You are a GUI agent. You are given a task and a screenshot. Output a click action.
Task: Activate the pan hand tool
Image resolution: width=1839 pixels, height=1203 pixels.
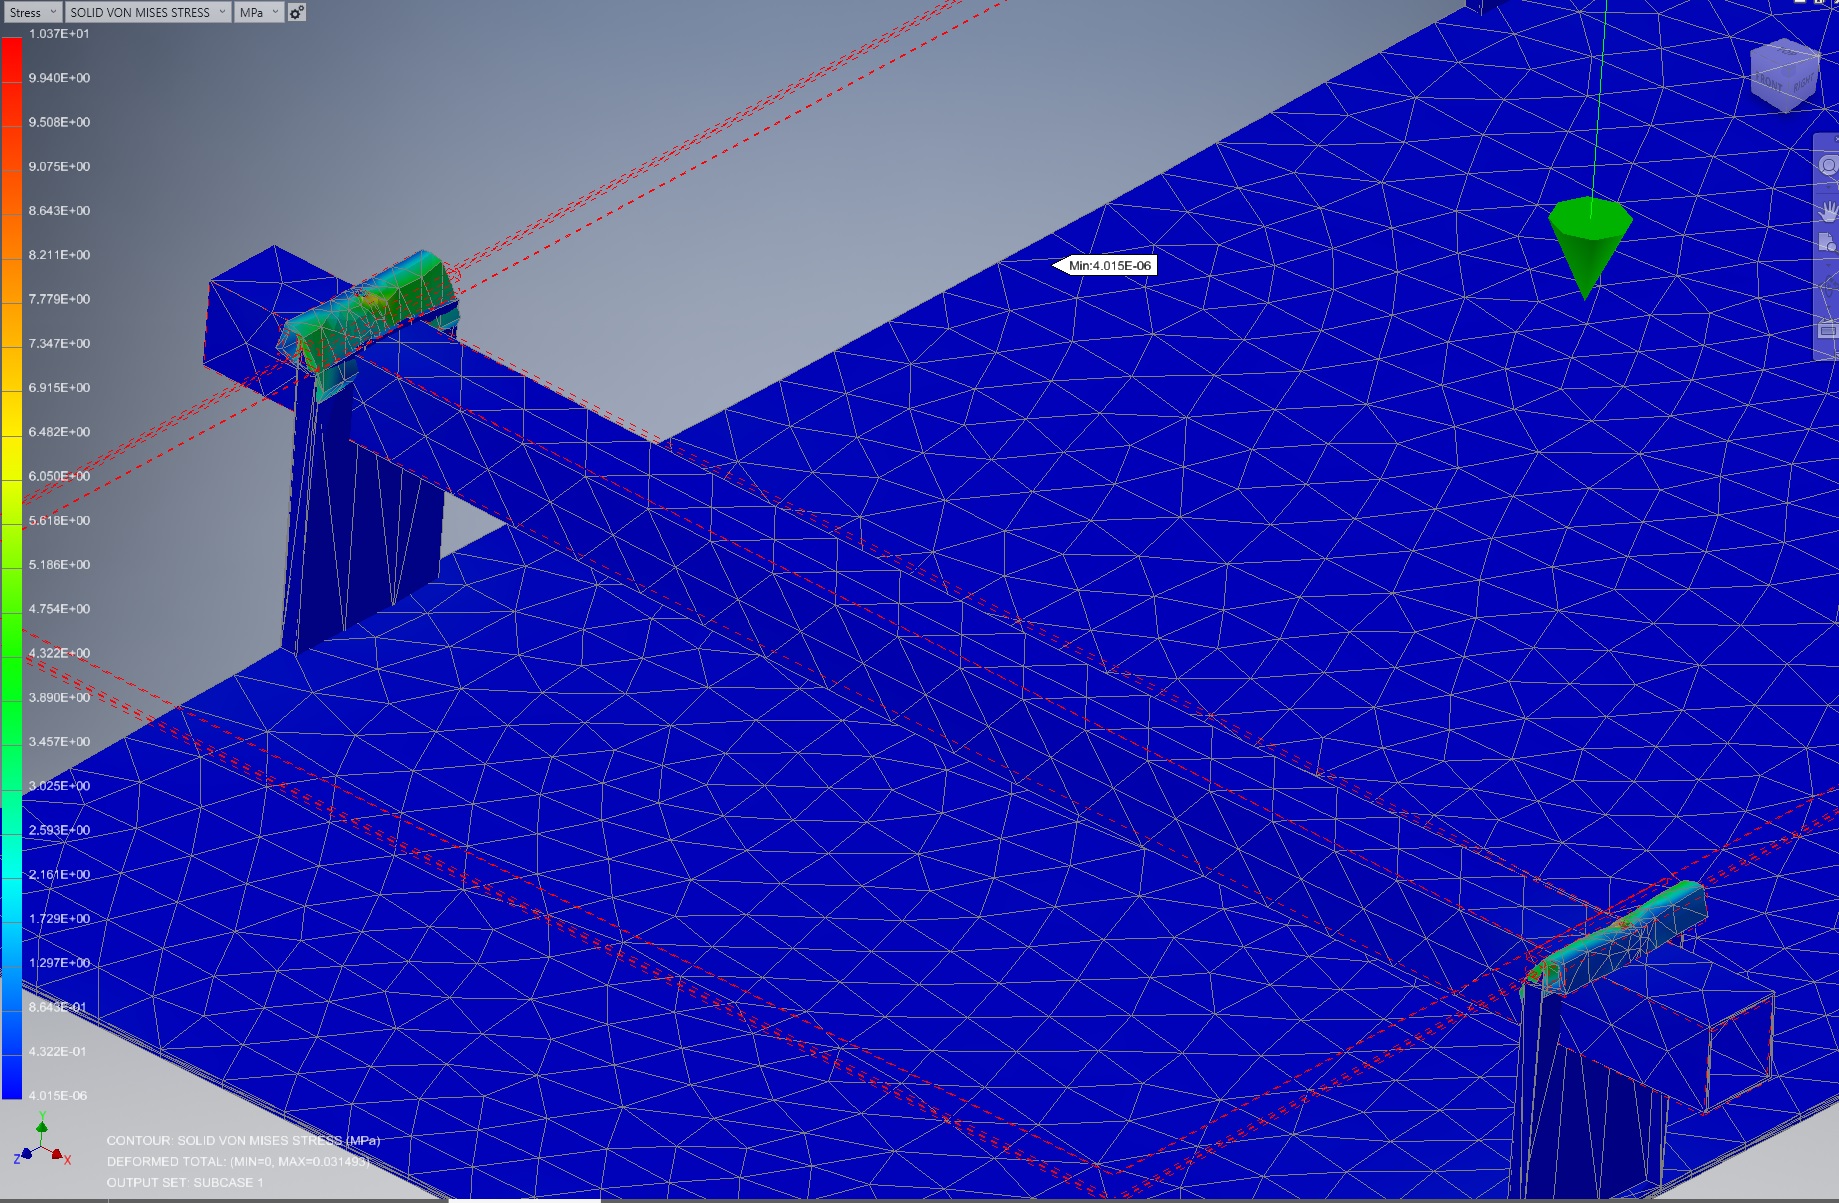pos(1828,210)
